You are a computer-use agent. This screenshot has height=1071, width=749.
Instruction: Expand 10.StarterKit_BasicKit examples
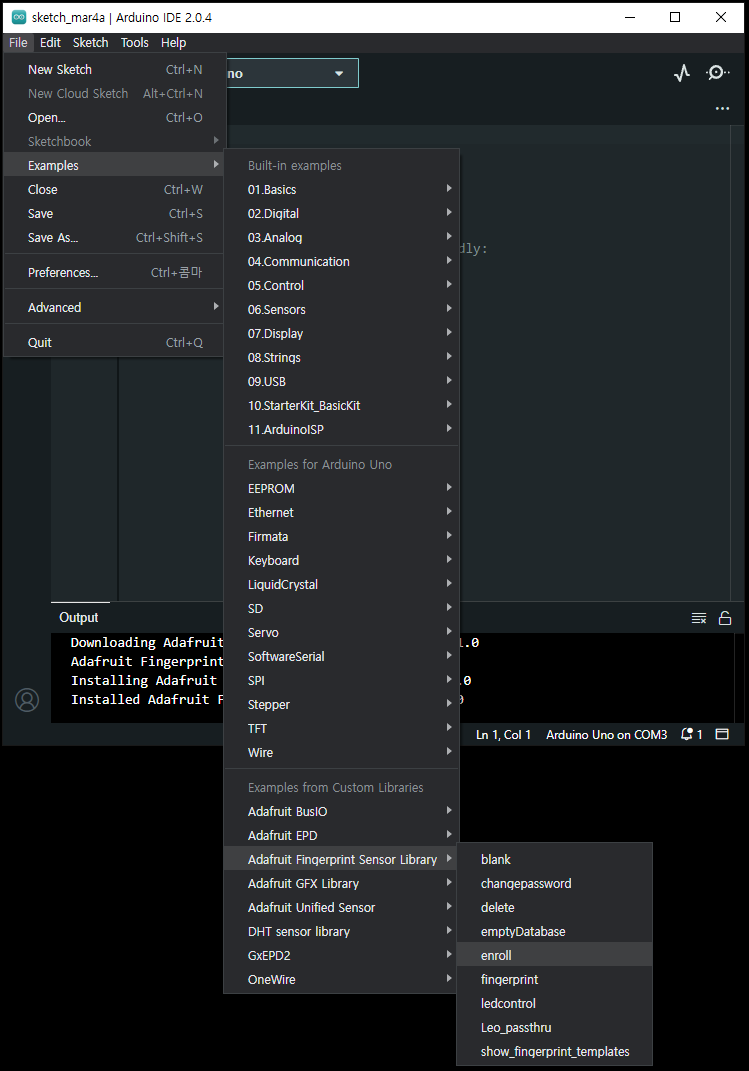pos(341,405)
